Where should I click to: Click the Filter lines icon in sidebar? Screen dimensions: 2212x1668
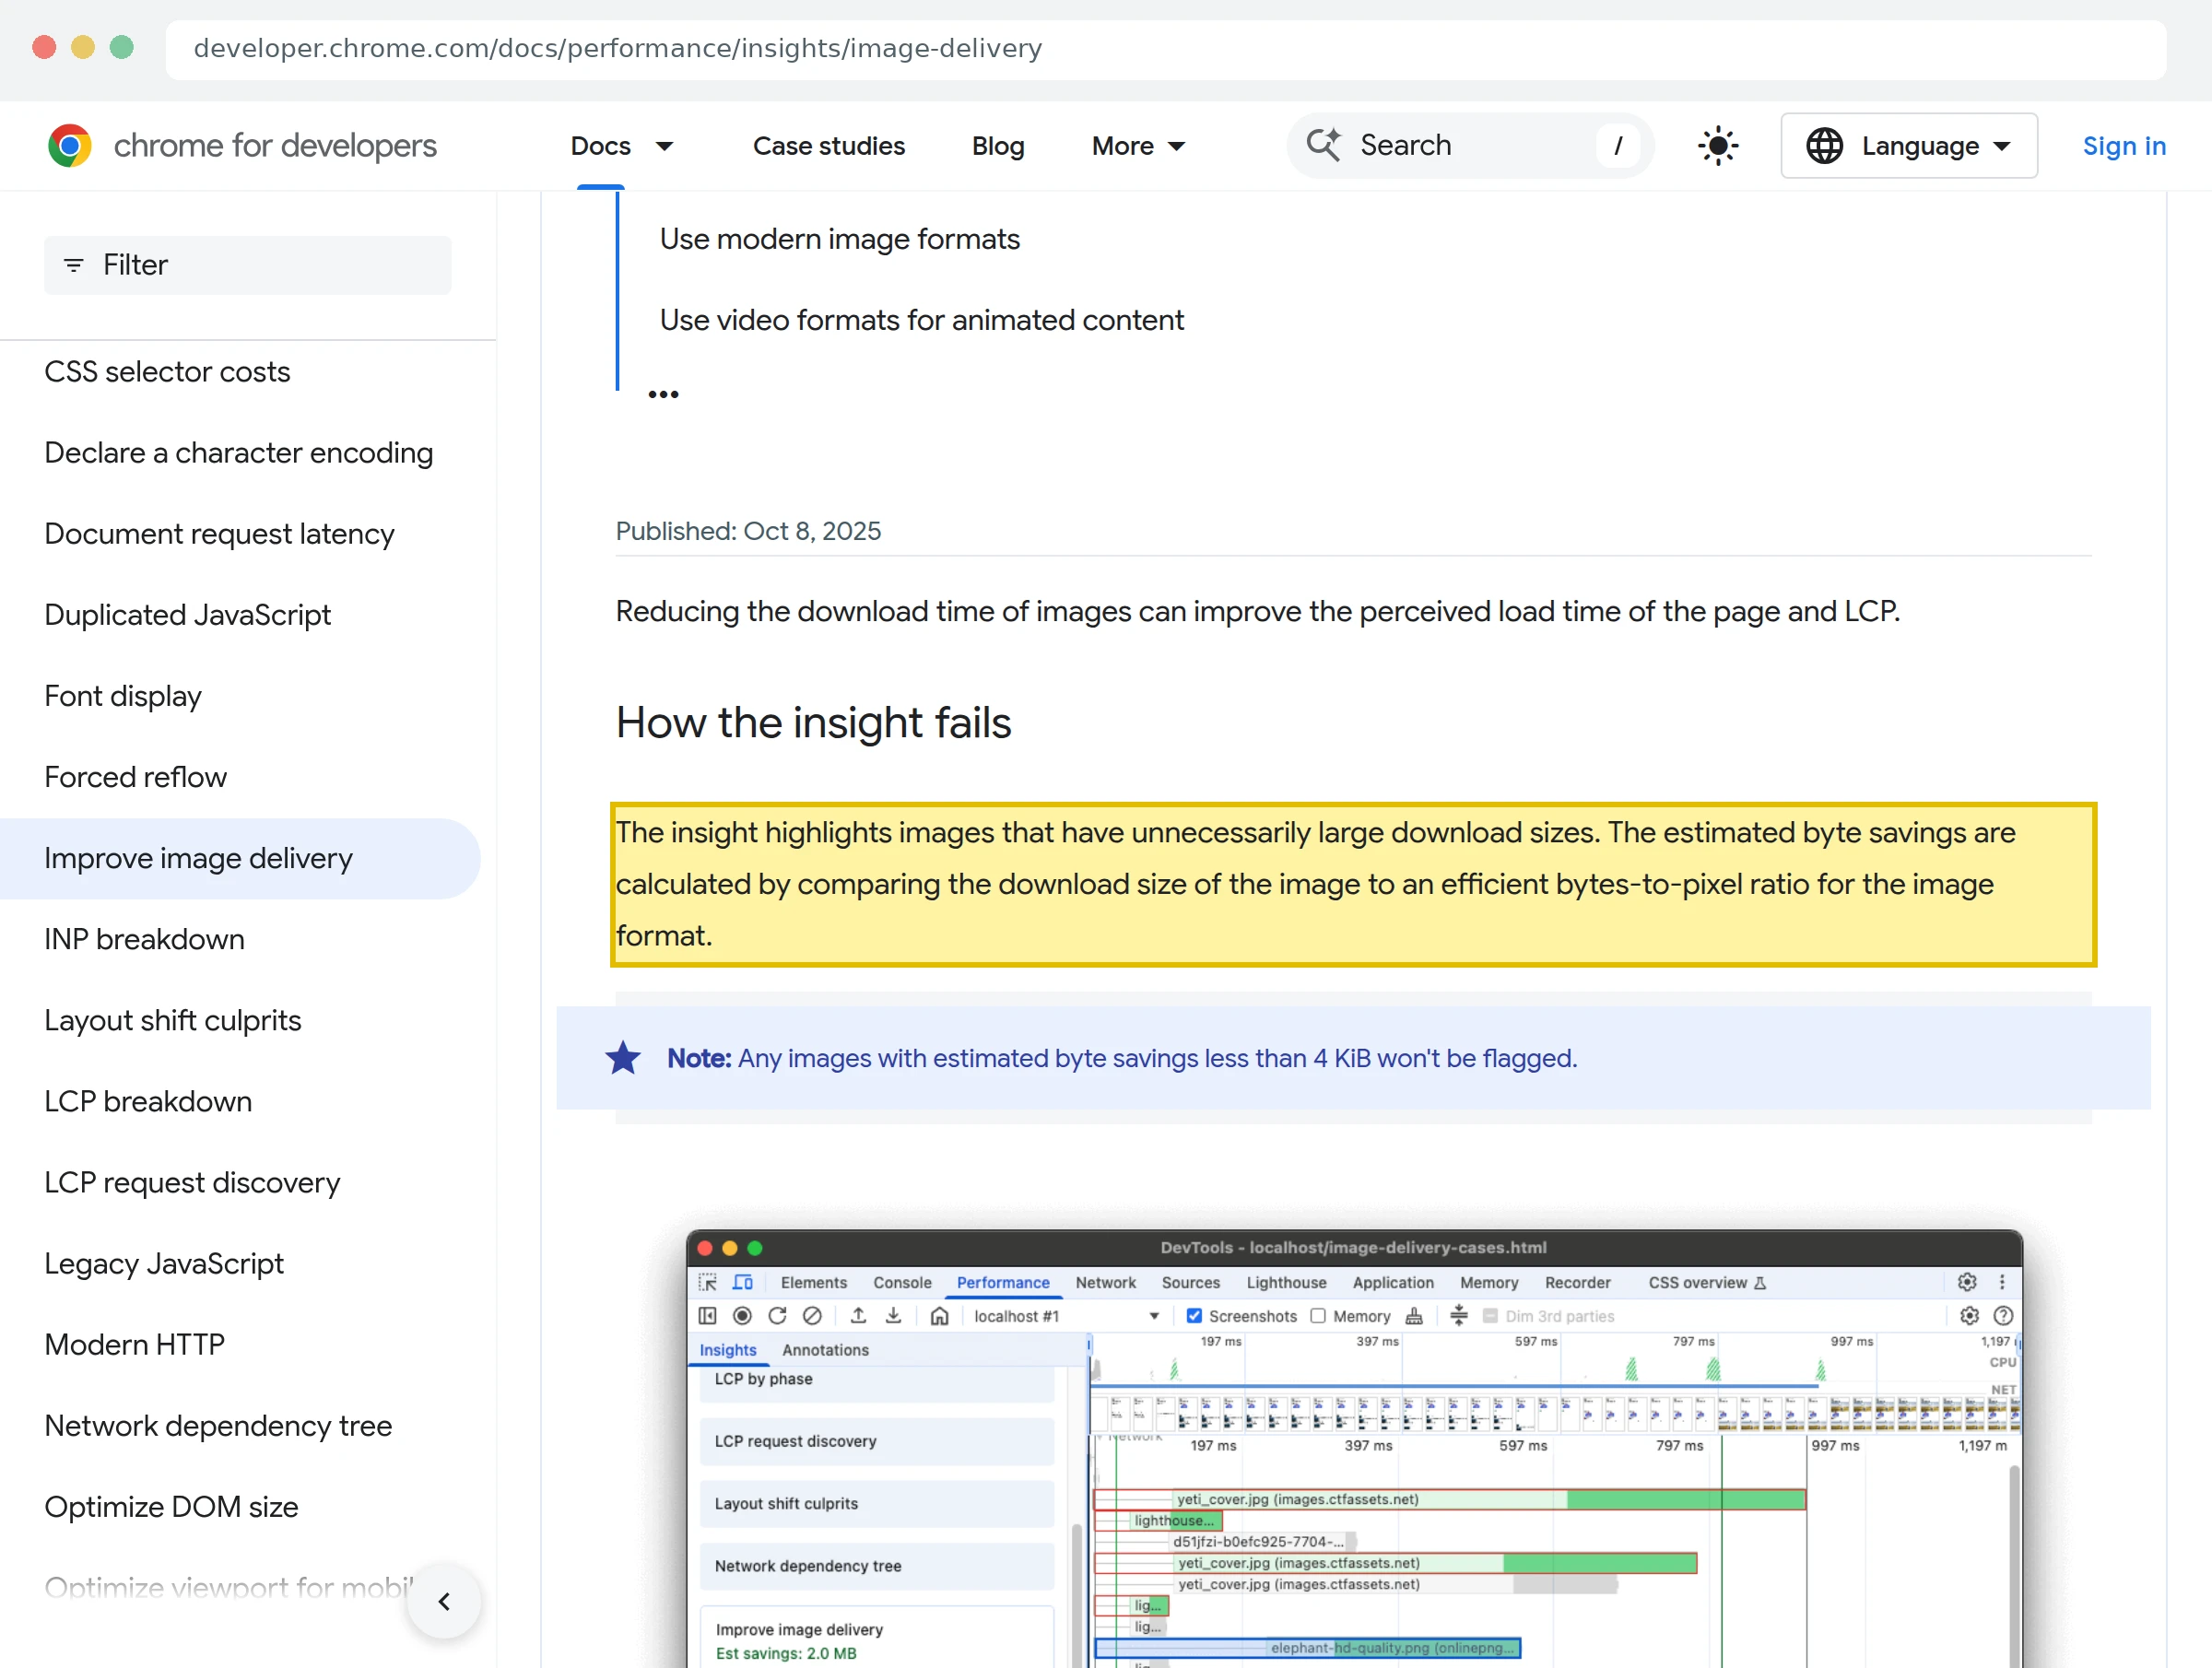coord(73,265)
